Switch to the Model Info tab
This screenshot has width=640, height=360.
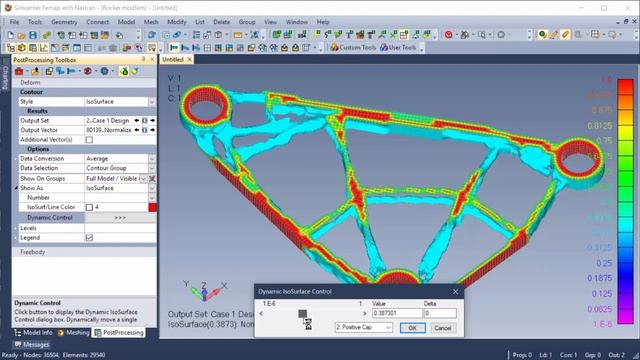click(x=33, y=333)
